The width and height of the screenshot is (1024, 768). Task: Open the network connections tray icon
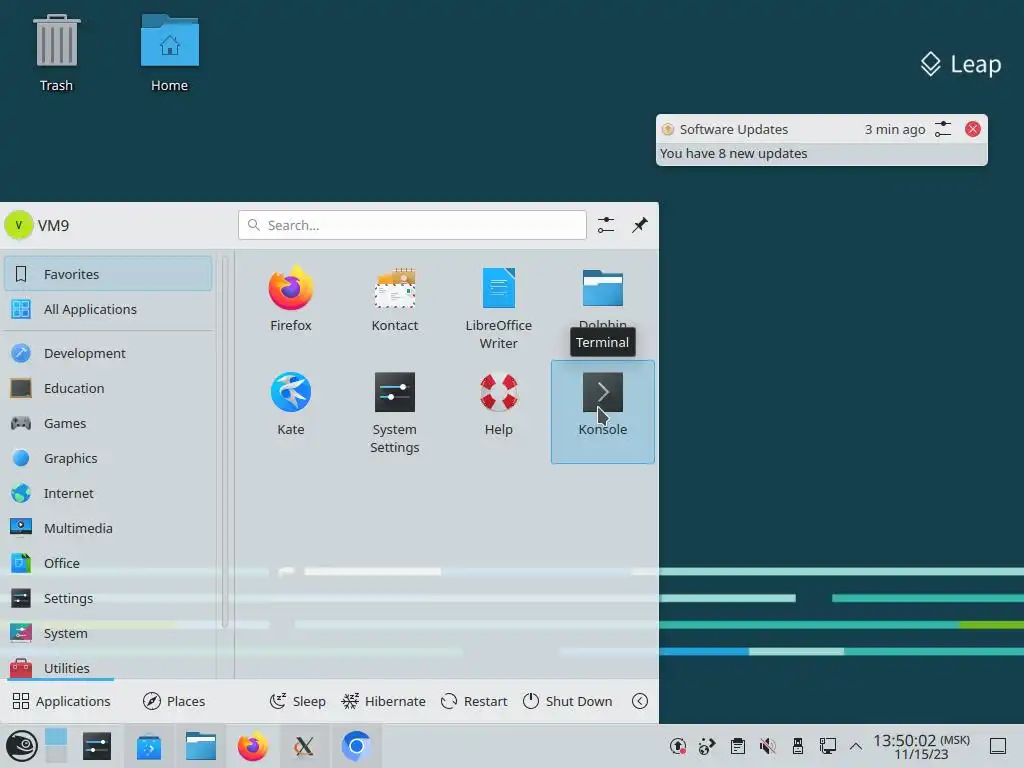point(827,746)
